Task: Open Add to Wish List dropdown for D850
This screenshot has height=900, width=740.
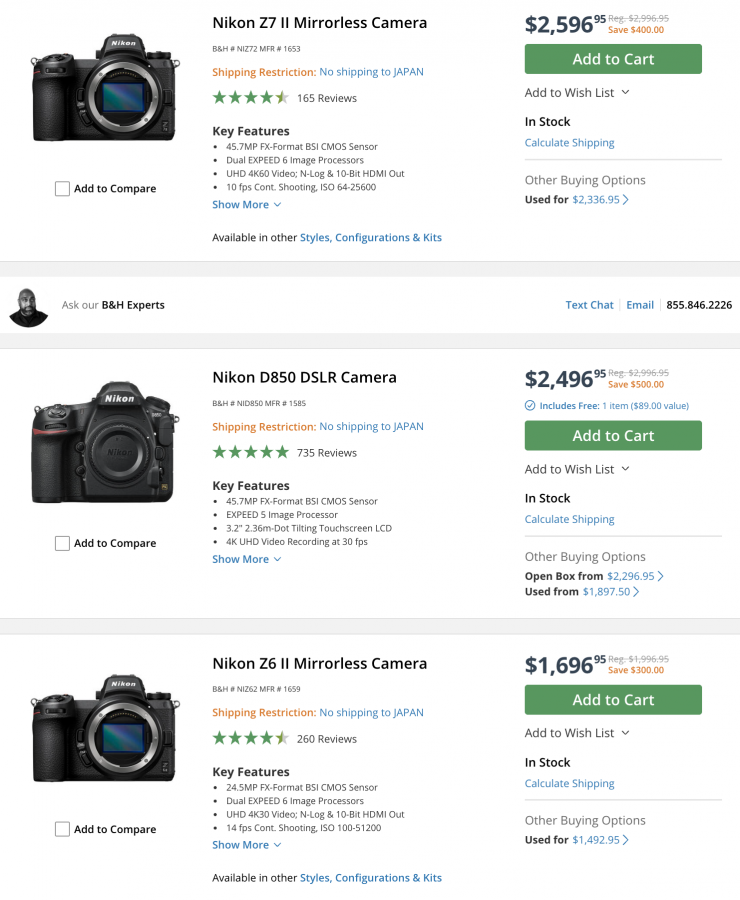Action: point(577,469)
